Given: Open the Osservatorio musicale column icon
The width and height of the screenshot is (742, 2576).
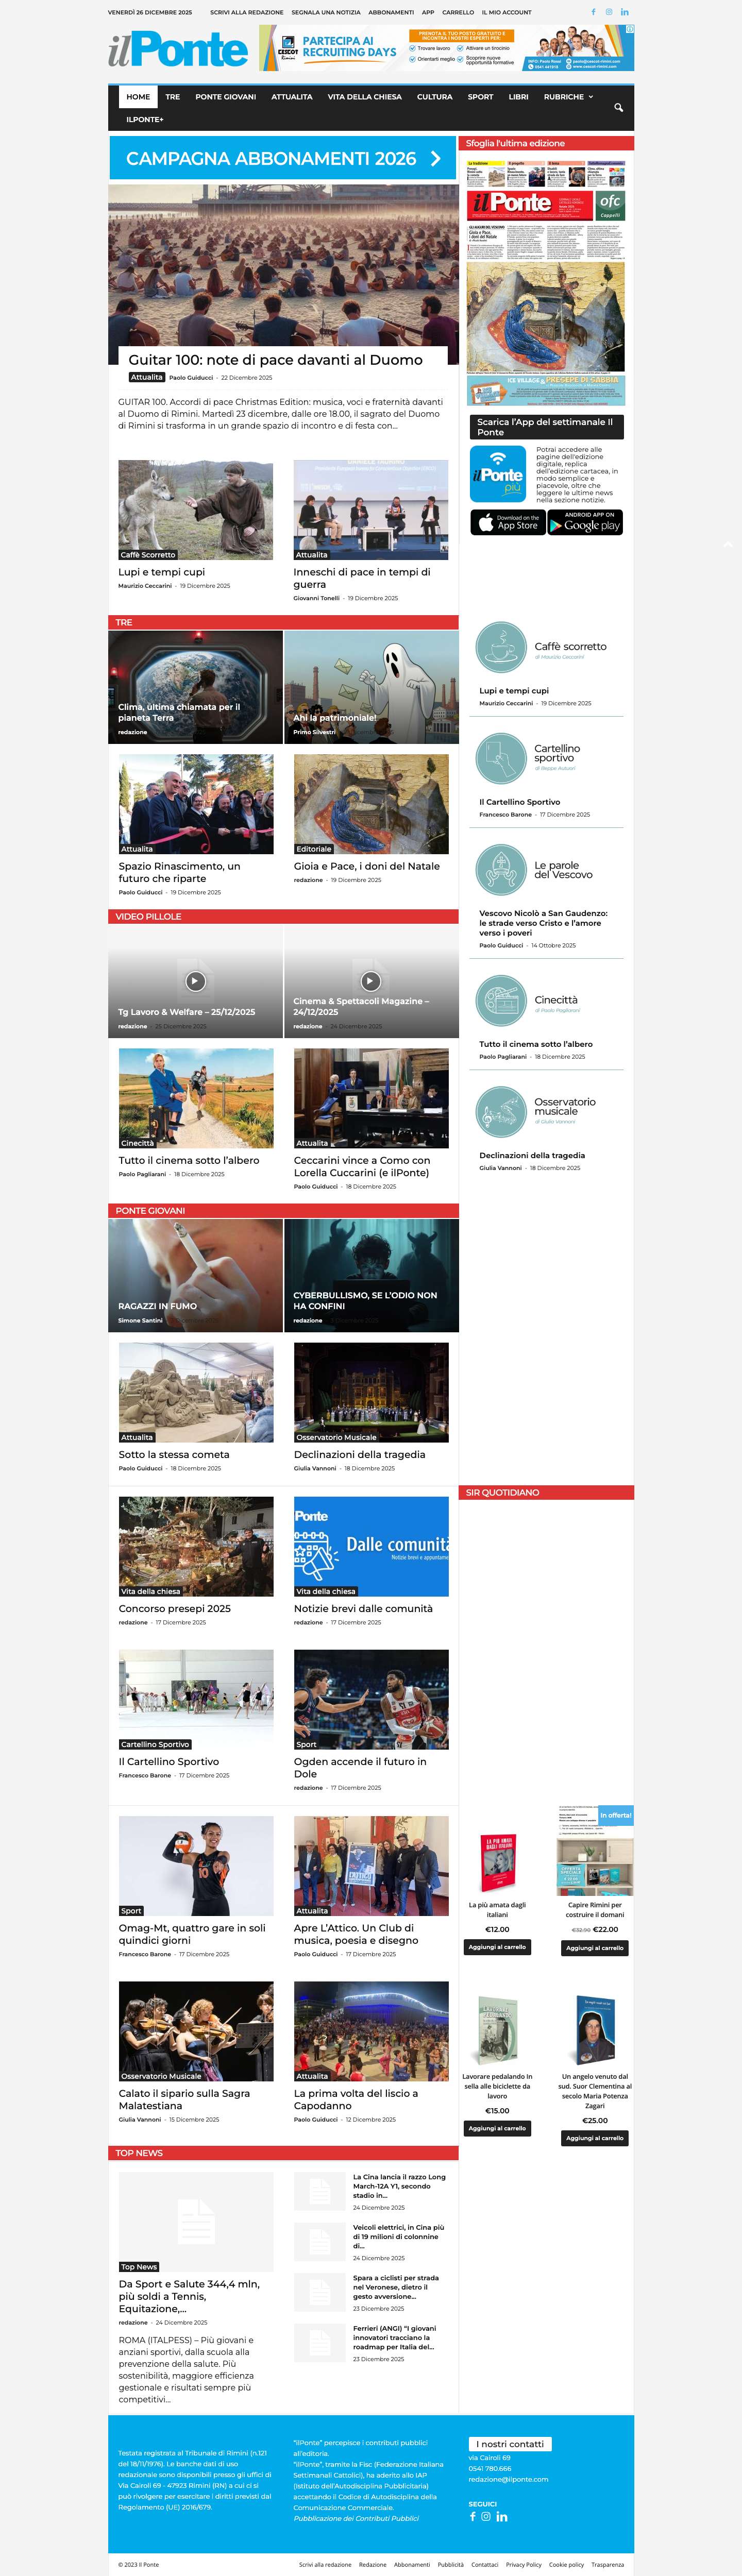Looking at the screenshot, I should [x=500, y=1111].
